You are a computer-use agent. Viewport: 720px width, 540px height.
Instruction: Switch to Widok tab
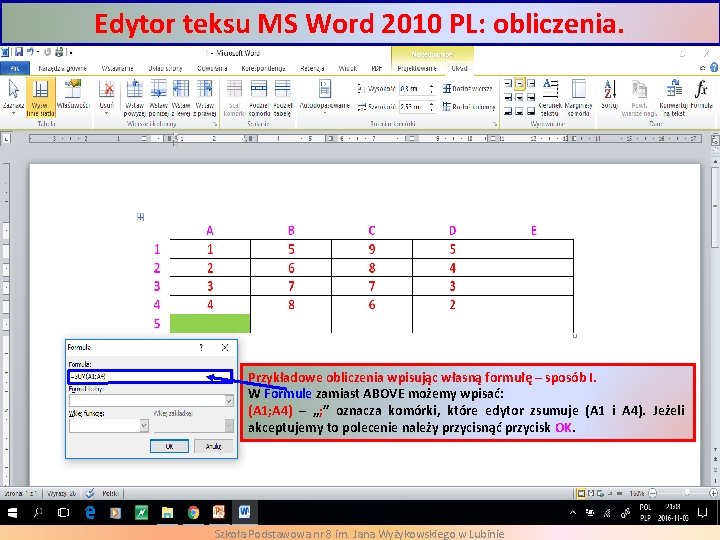point(348,68)
